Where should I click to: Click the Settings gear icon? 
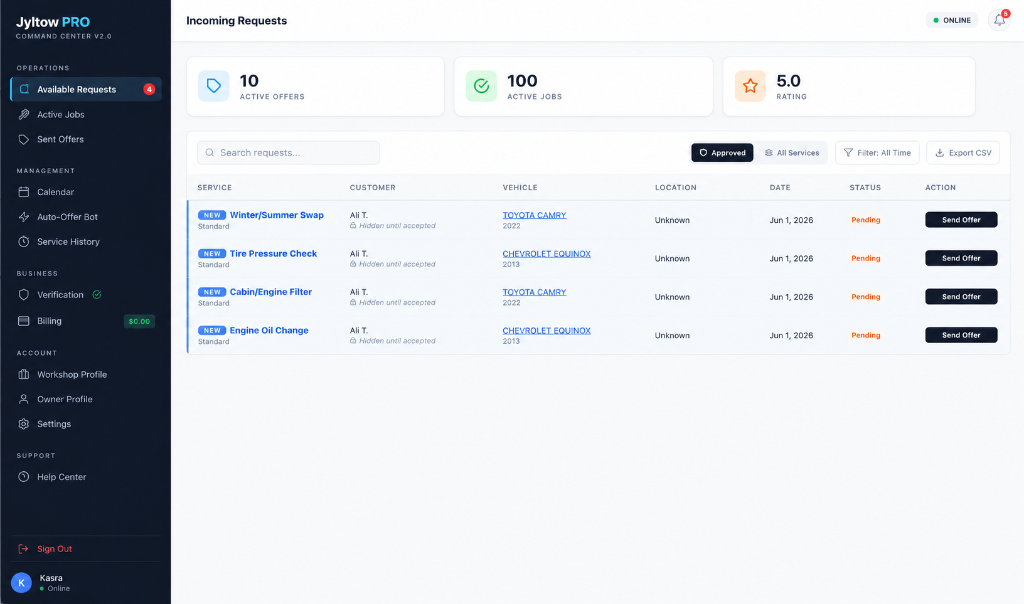point(24,424)
